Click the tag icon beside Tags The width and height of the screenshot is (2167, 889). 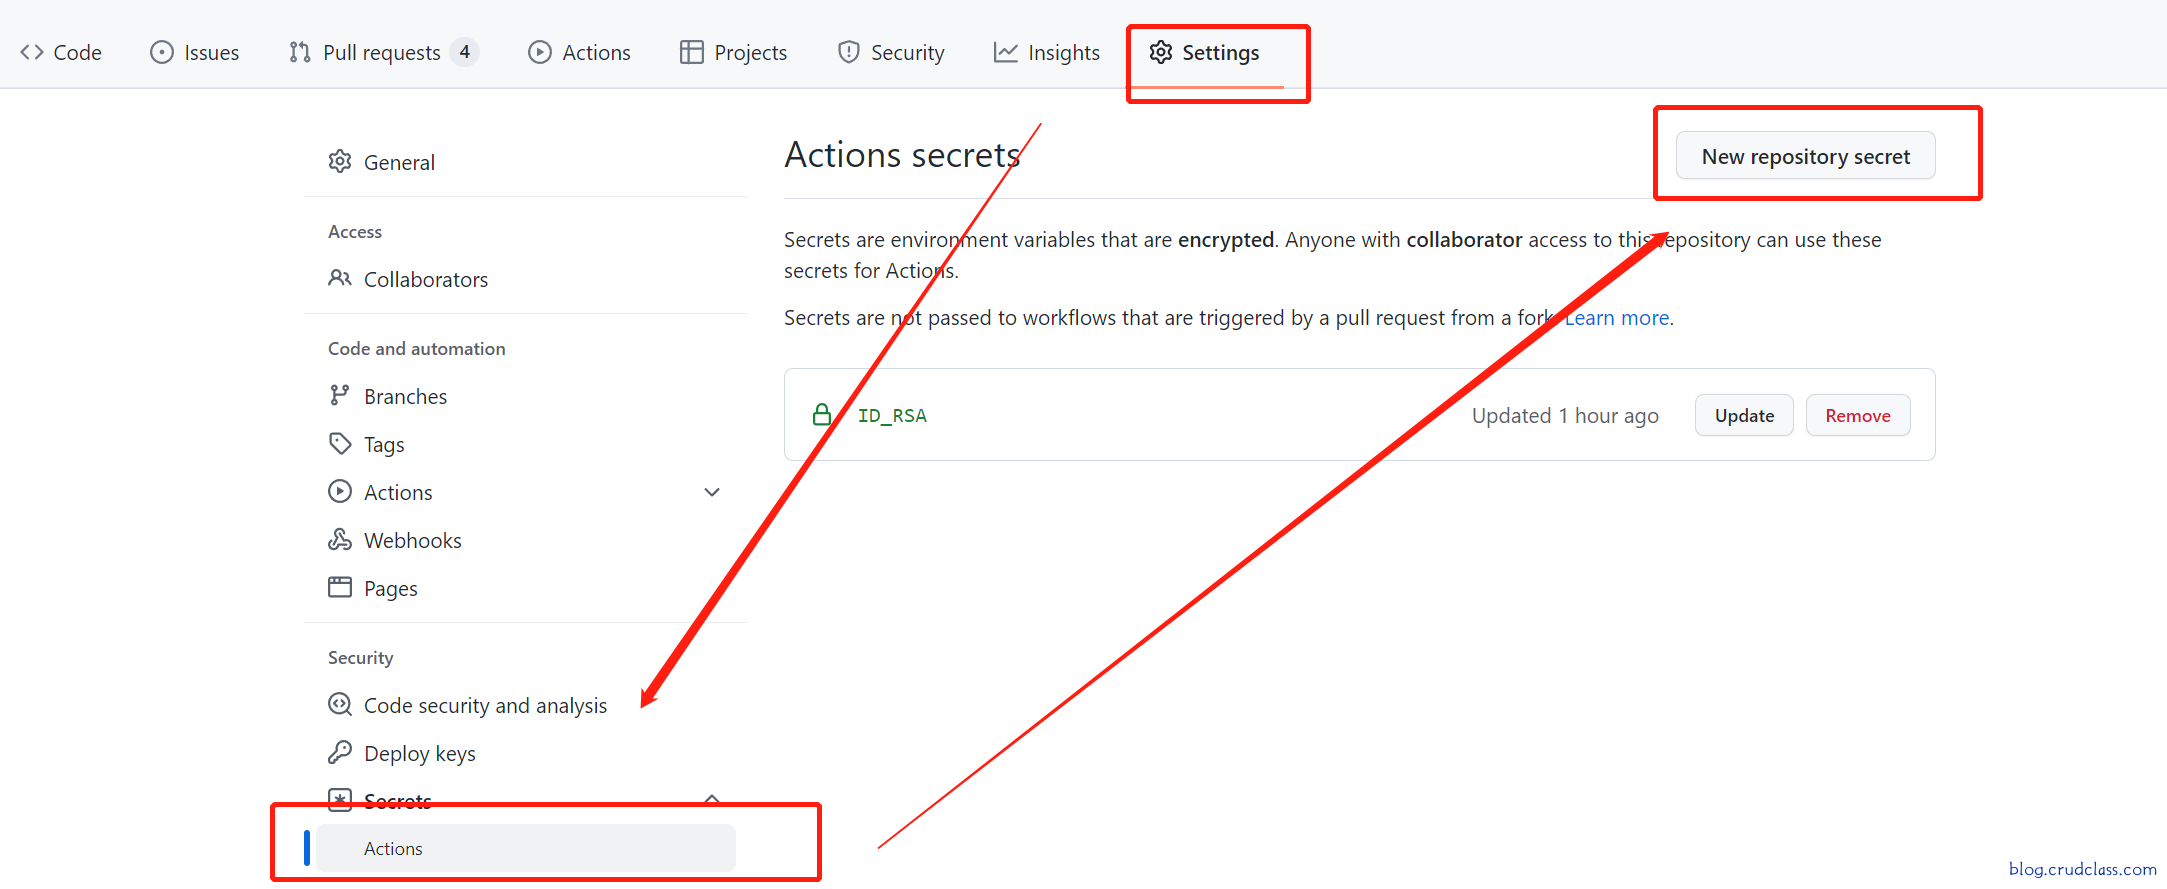(x=340, y=443)
